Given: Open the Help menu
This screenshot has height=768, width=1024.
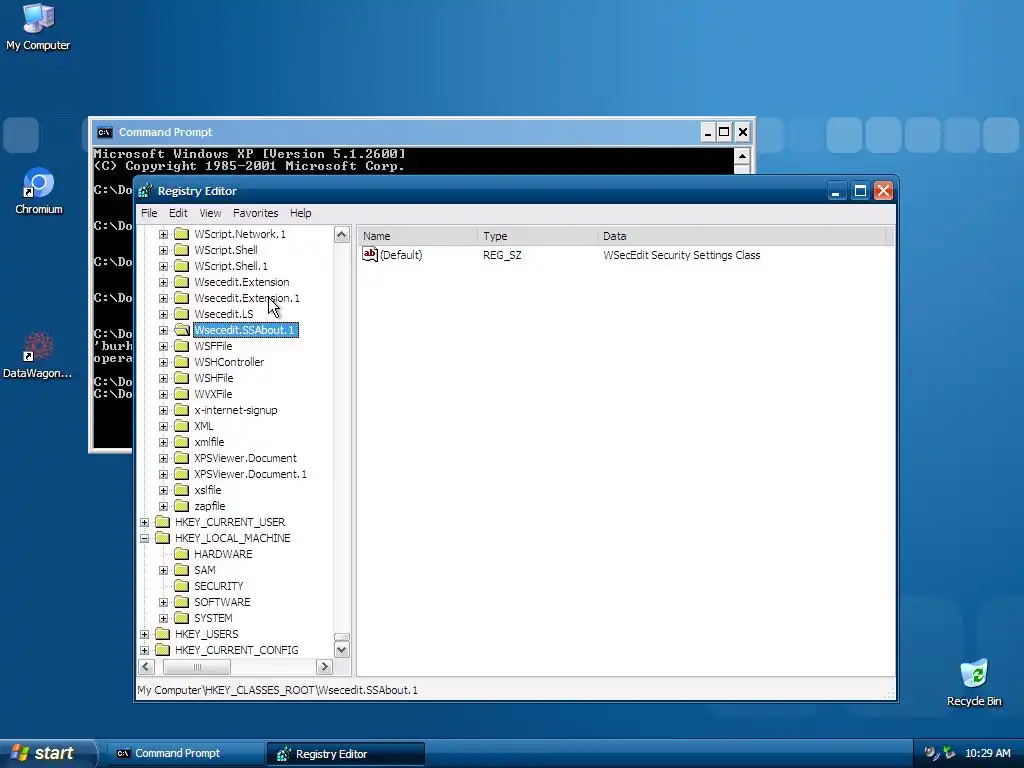Looking at the screenshot, I should coord(300,213).
